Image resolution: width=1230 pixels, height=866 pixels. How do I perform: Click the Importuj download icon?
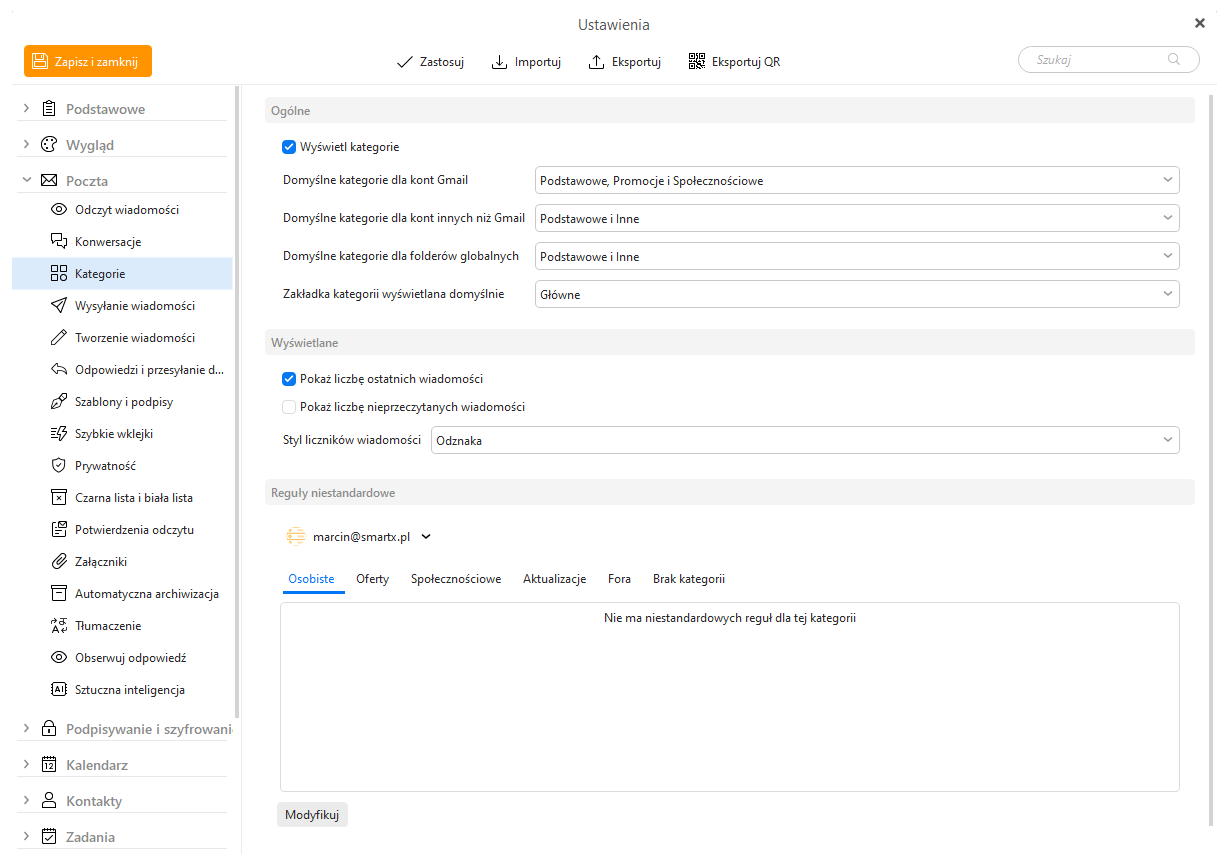tap(500, 62)
